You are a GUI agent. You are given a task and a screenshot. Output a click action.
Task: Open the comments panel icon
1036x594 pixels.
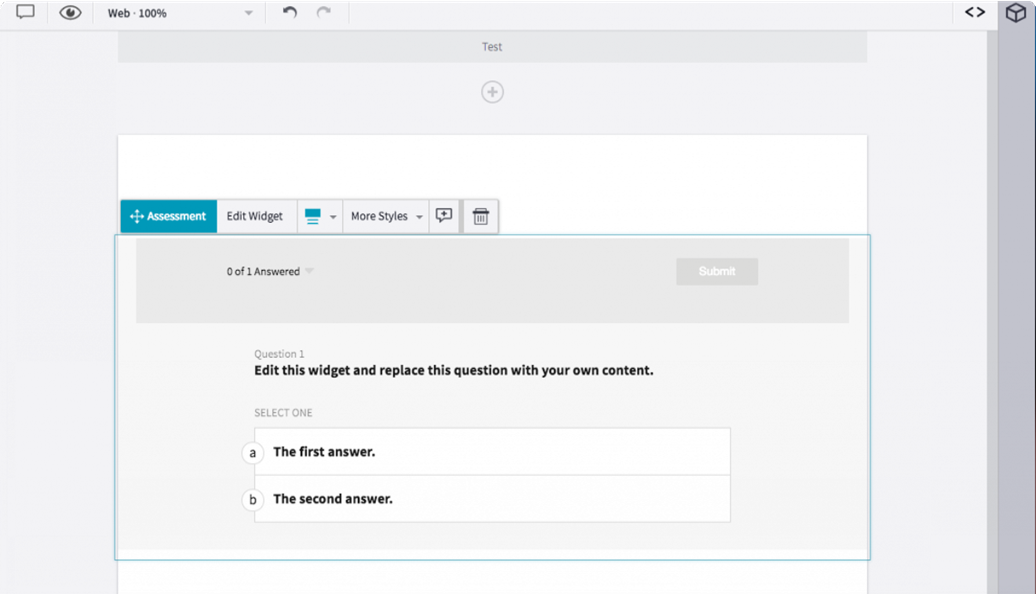point(24,13)
